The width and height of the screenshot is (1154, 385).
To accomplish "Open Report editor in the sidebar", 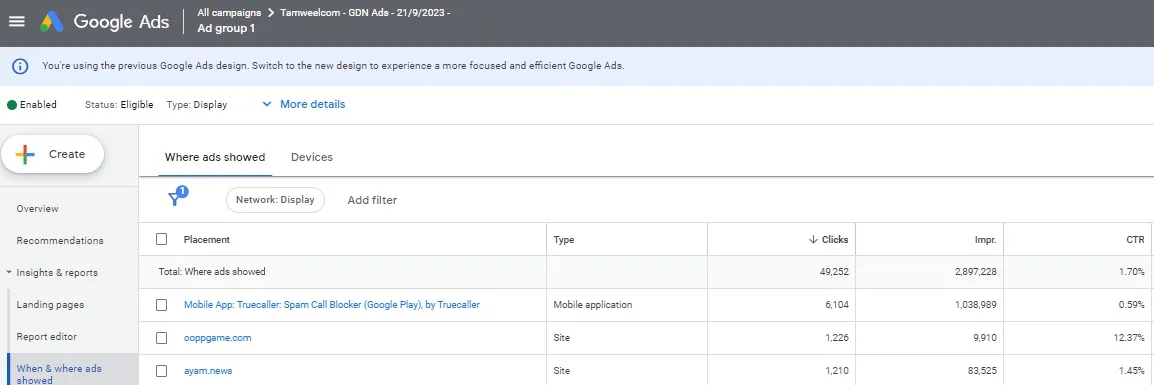I will coord(46,336).
